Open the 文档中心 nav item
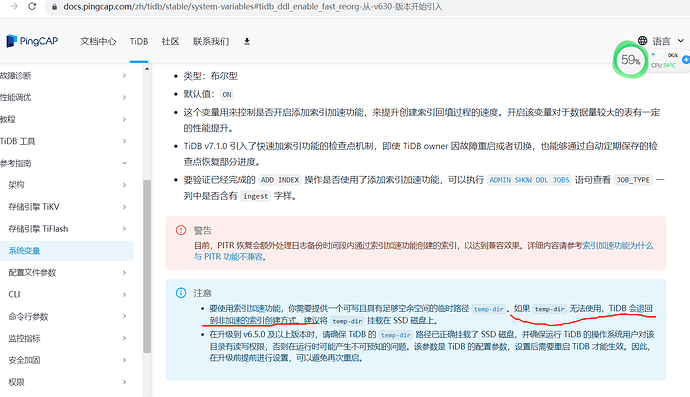This screenshot has width=690, height=397. [98, 41]
